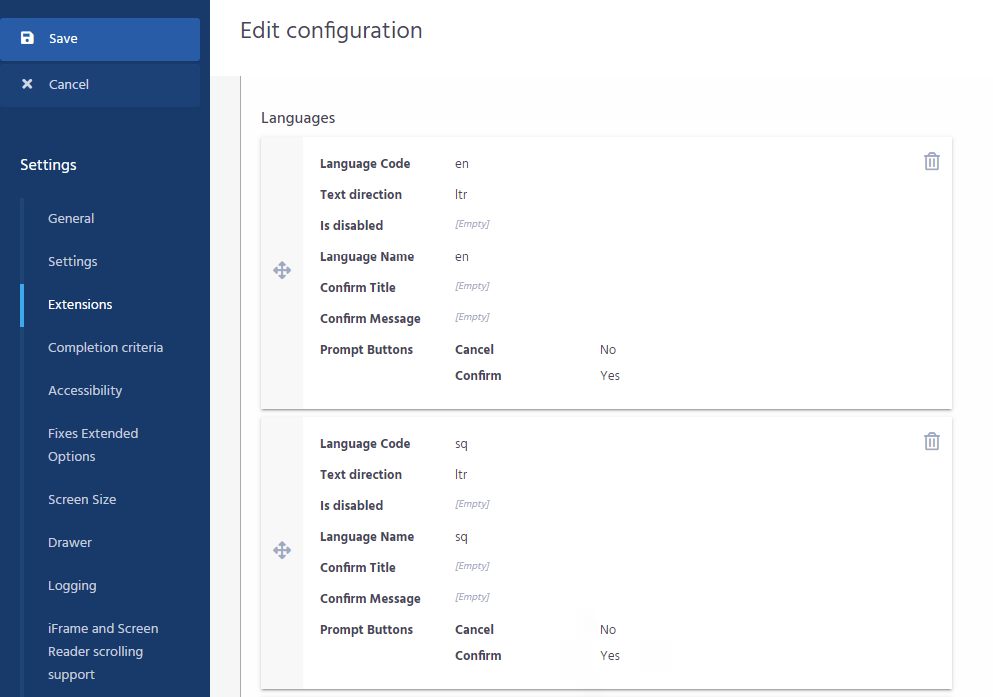Click the move handle for the 'en' language

point(282,270)
